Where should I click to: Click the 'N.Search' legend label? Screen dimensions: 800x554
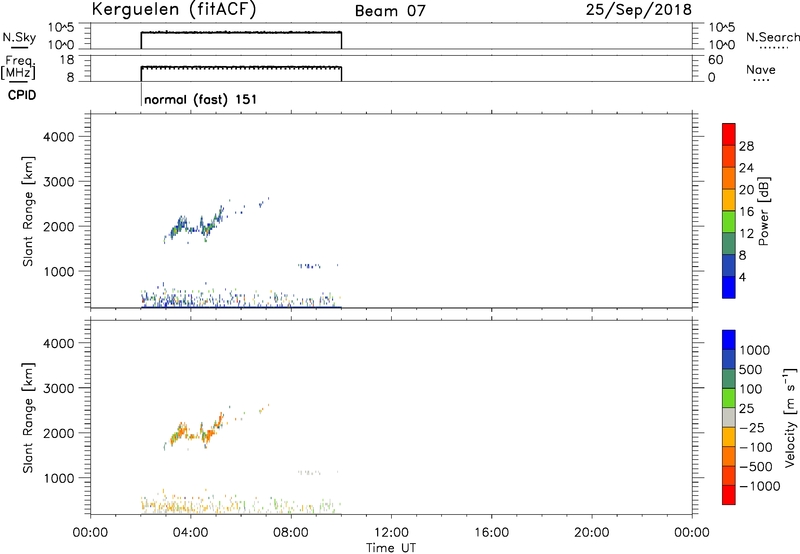(773, 37)
